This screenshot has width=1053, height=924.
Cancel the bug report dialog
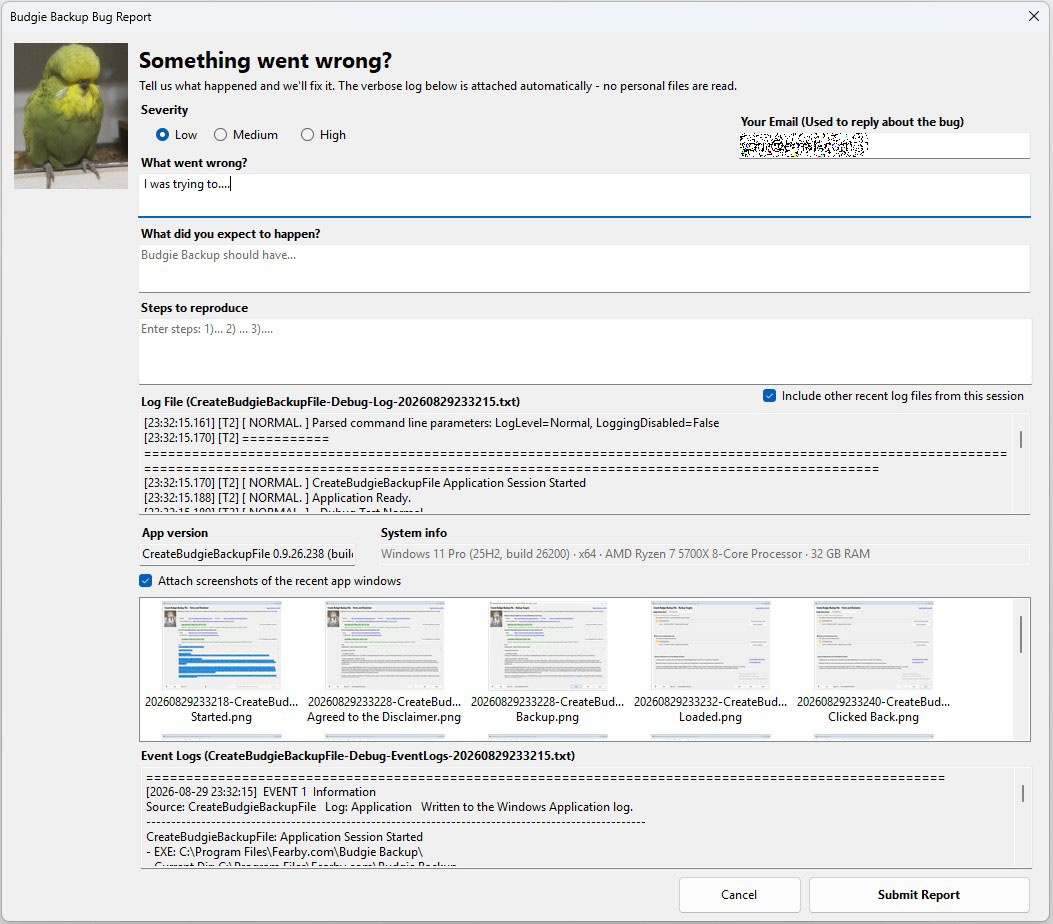(x=739, y=895)
